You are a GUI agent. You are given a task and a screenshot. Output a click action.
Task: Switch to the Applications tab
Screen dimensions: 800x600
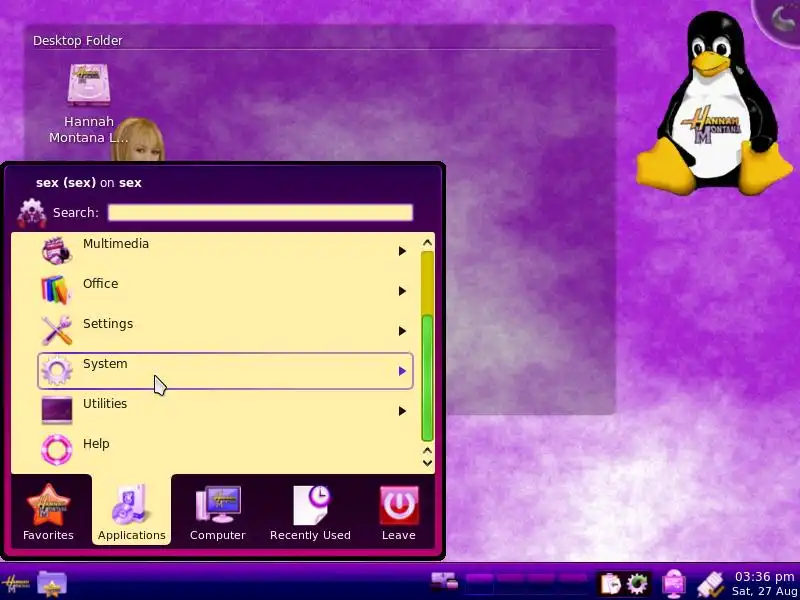[132, 510]
